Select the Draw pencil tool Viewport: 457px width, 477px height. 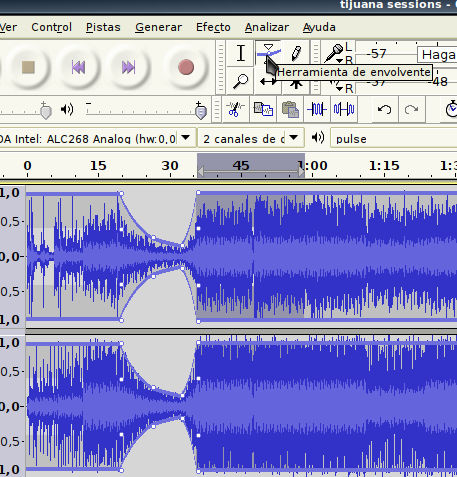click(x=296, y=53)
